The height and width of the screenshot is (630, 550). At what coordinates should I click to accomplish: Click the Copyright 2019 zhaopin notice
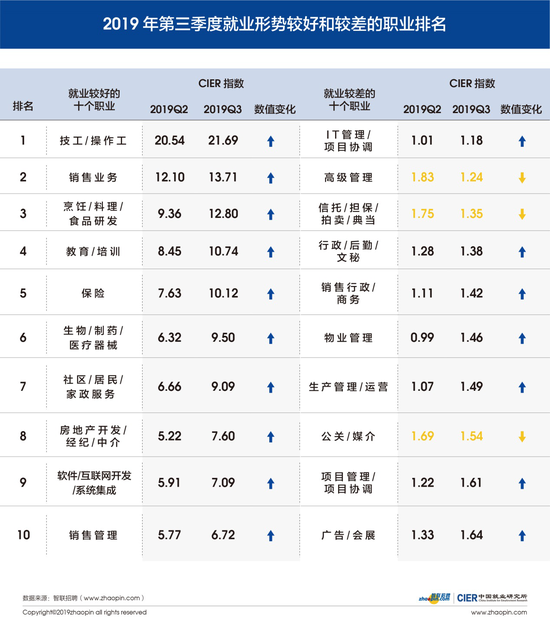pyautogui.click(x=84, y=613)
